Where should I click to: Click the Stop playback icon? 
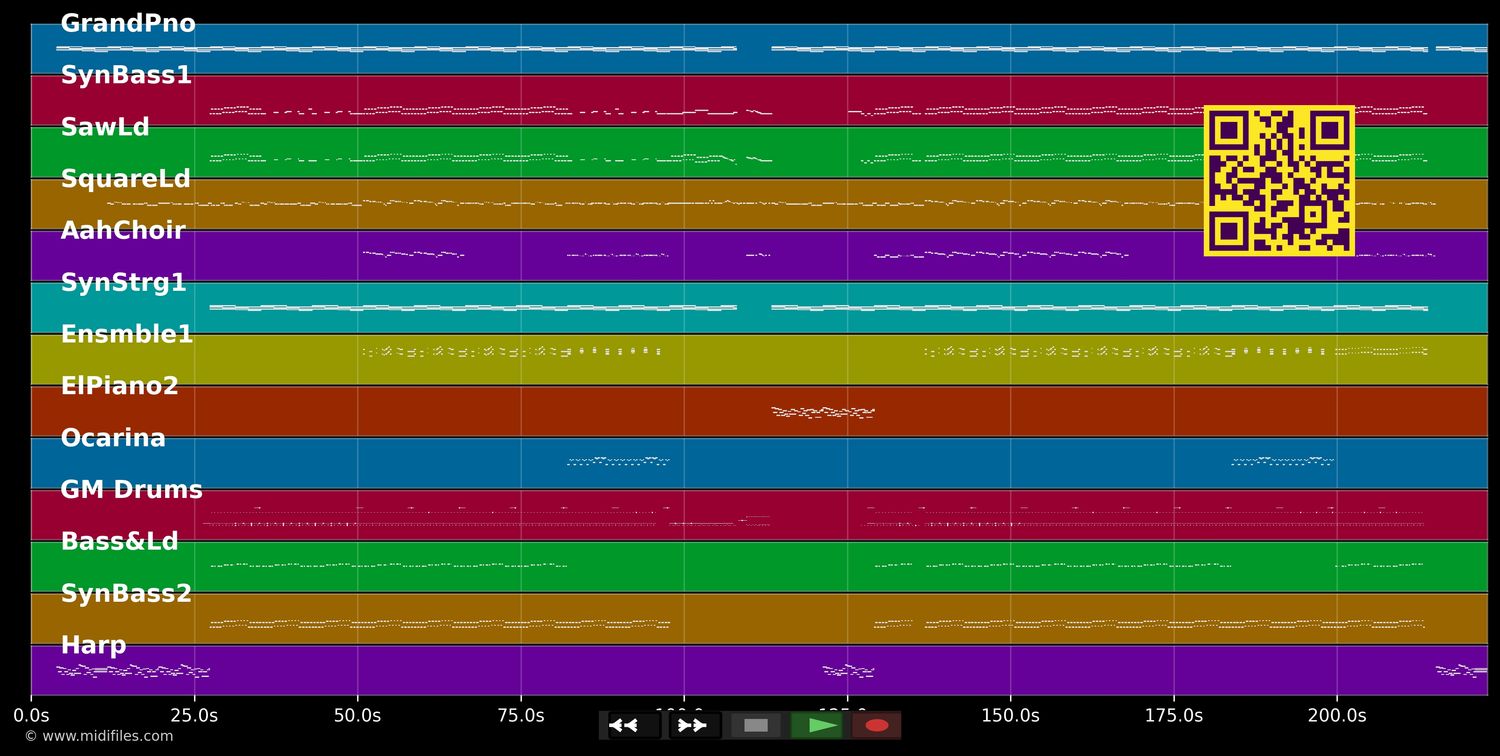click(x=756, y=725)
